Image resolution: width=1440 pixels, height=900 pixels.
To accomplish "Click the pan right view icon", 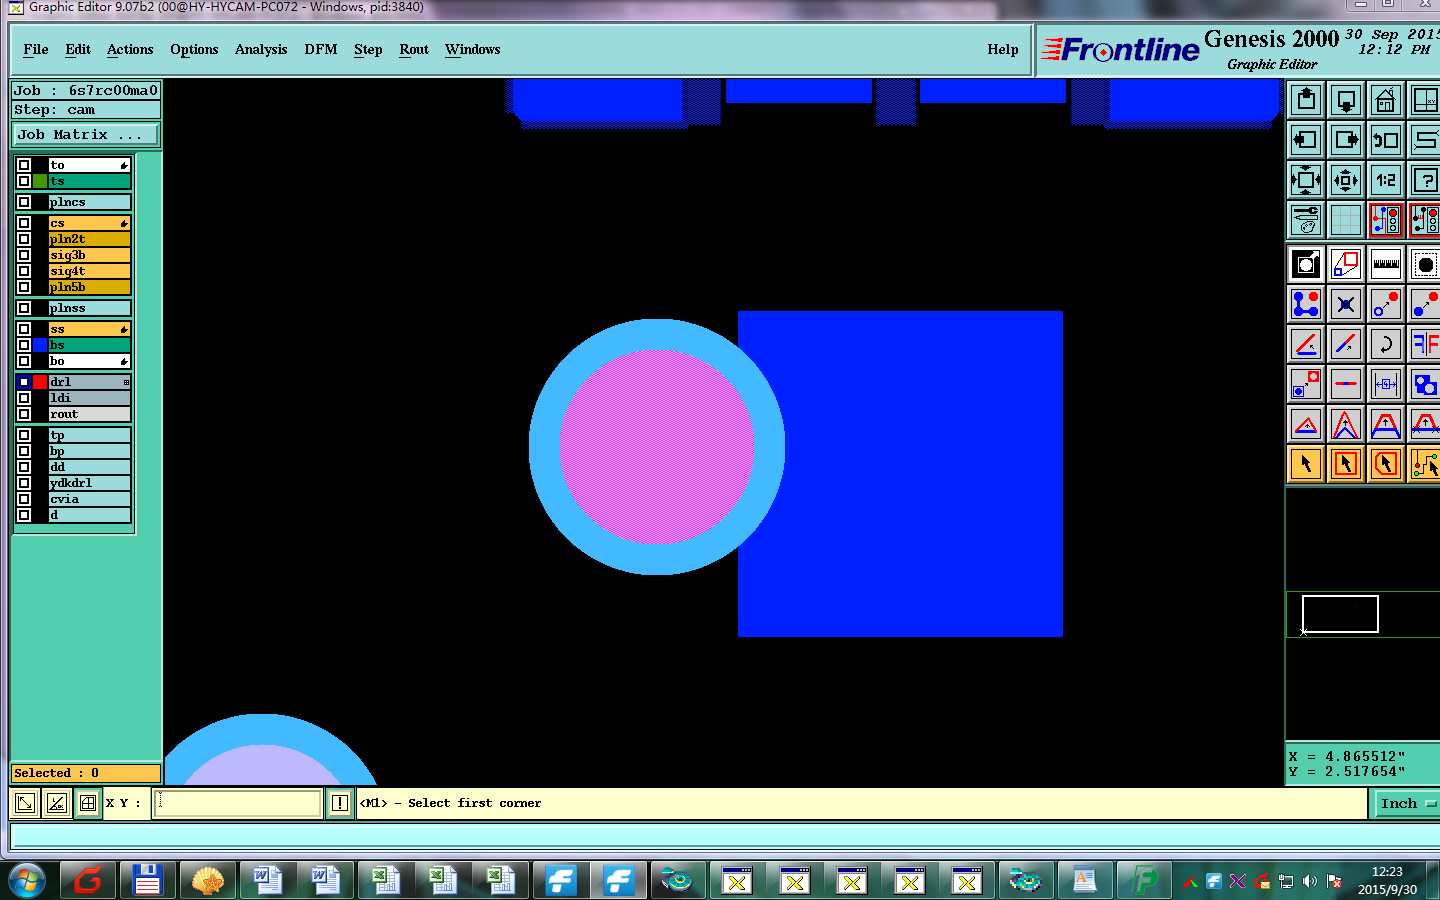I will click(x=1346, y=140).
